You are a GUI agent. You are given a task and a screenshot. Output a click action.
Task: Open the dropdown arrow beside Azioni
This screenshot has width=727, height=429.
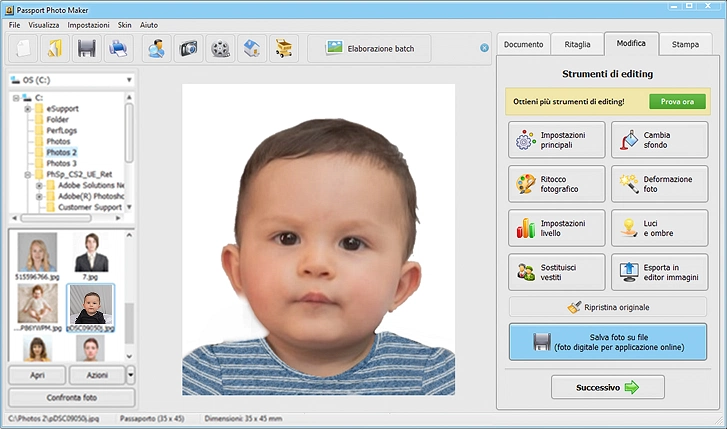pyautogui.click(x=131, y=375)
